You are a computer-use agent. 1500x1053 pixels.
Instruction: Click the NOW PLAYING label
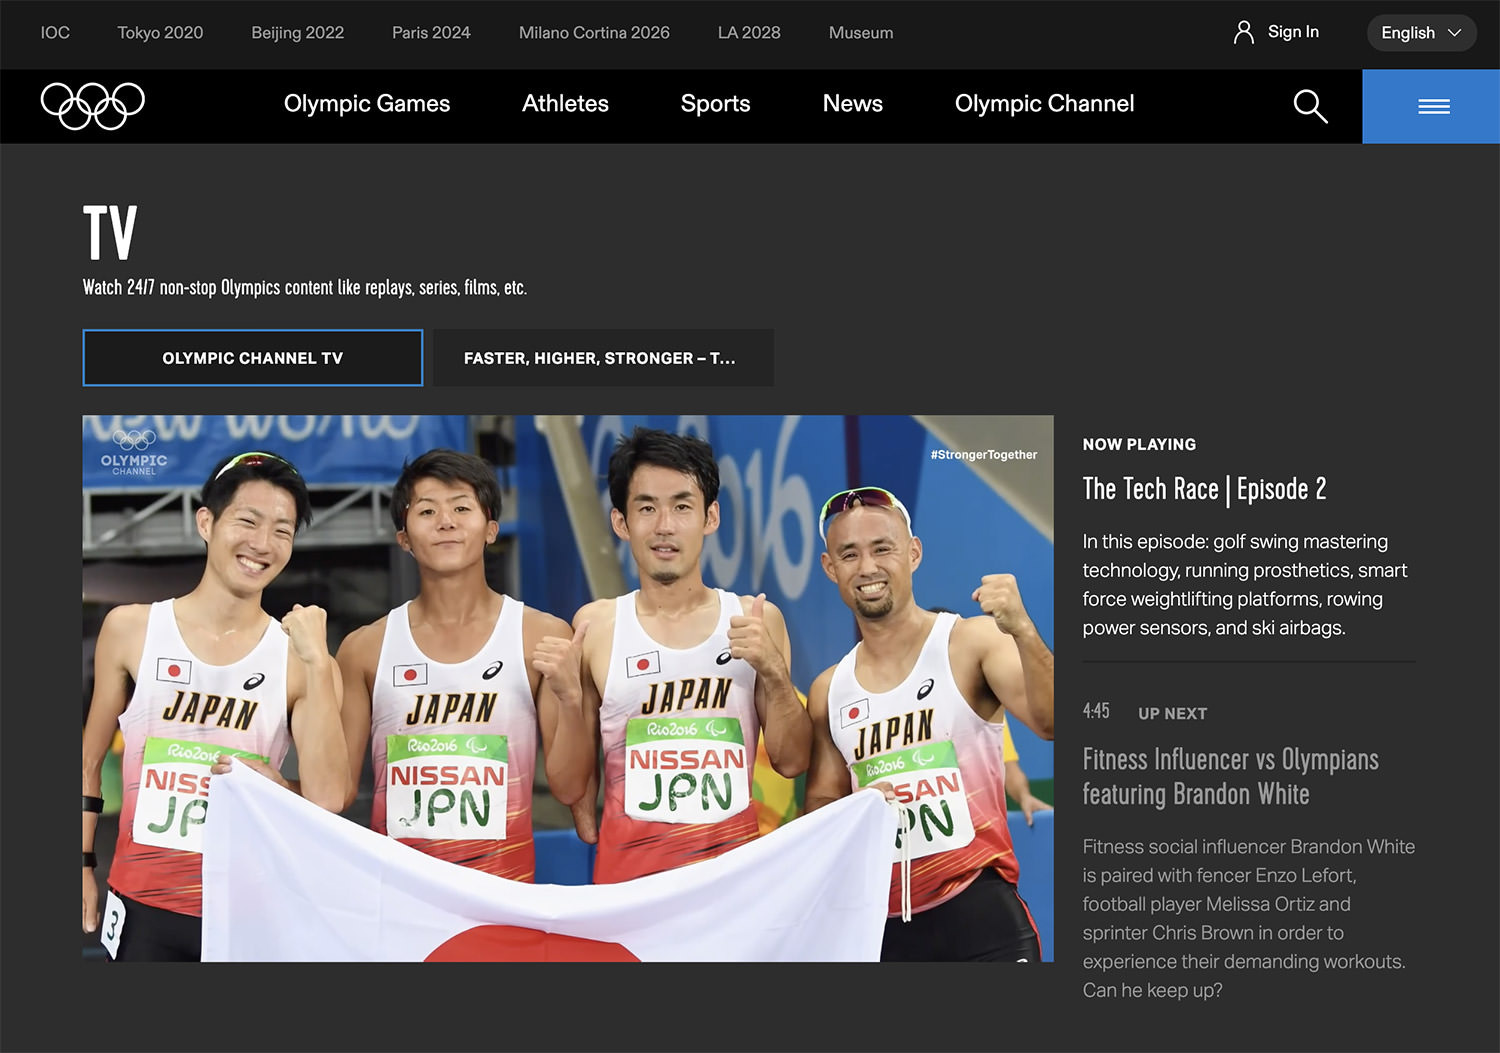click(1139, 444)
